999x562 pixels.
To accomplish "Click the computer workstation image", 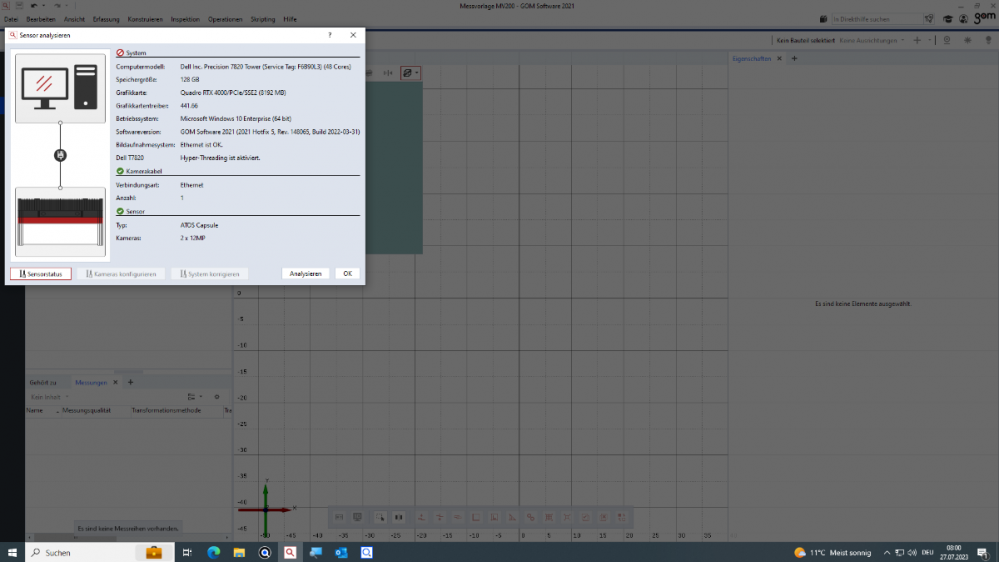I will click(x=60, y=88).
